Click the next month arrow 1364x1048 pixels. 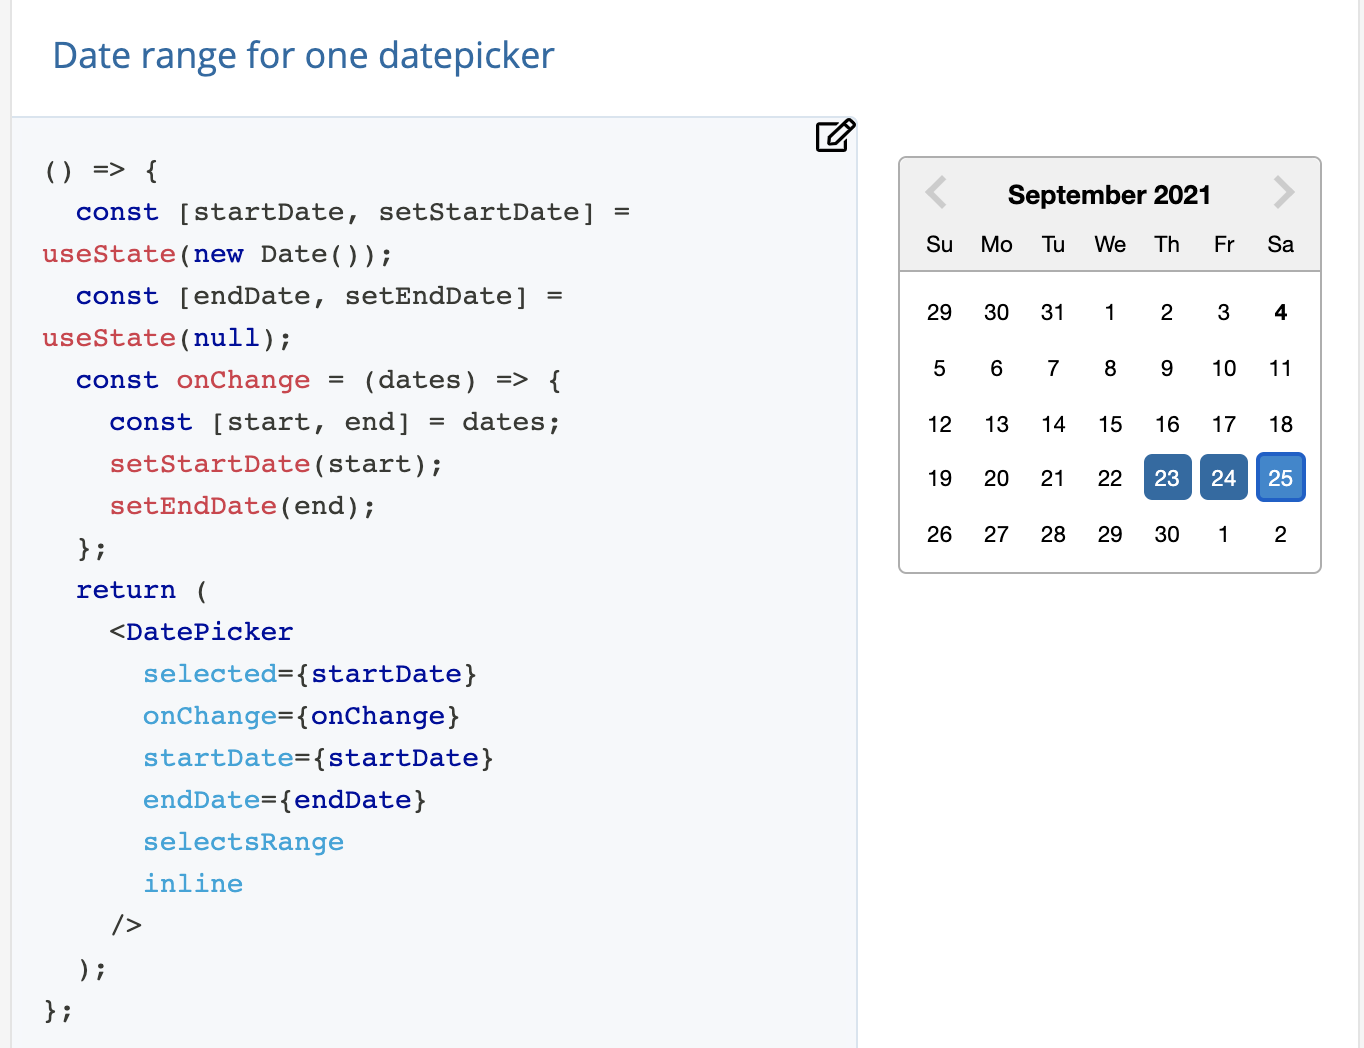[1283, 193]
